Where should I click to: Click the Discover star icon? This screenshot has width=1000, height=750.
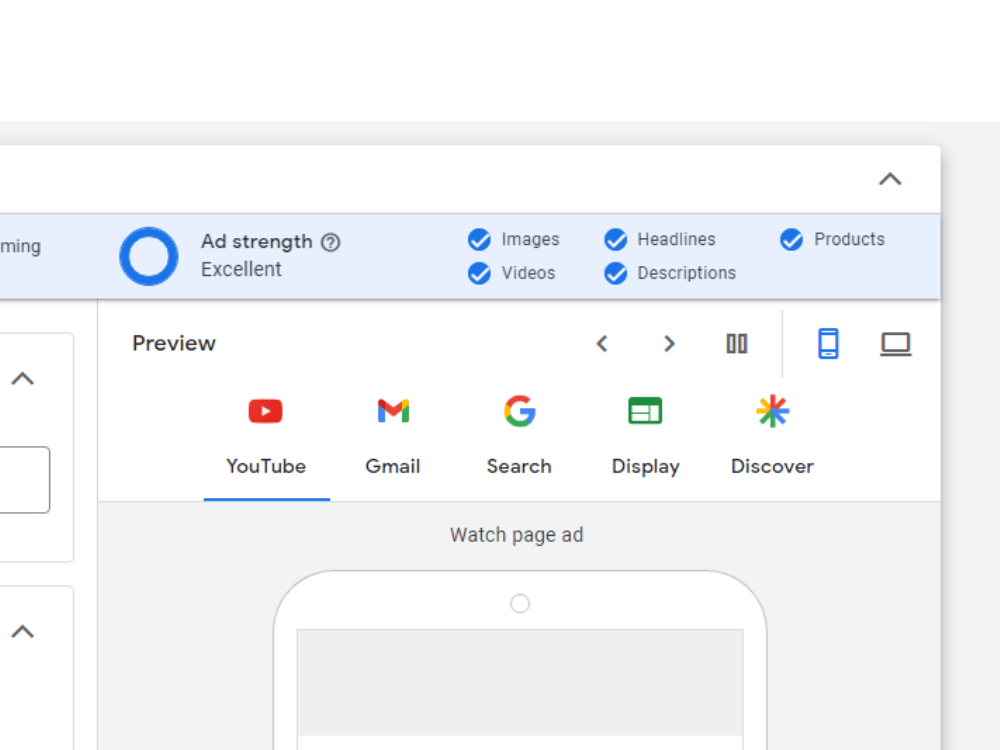(x=772, y=411)
